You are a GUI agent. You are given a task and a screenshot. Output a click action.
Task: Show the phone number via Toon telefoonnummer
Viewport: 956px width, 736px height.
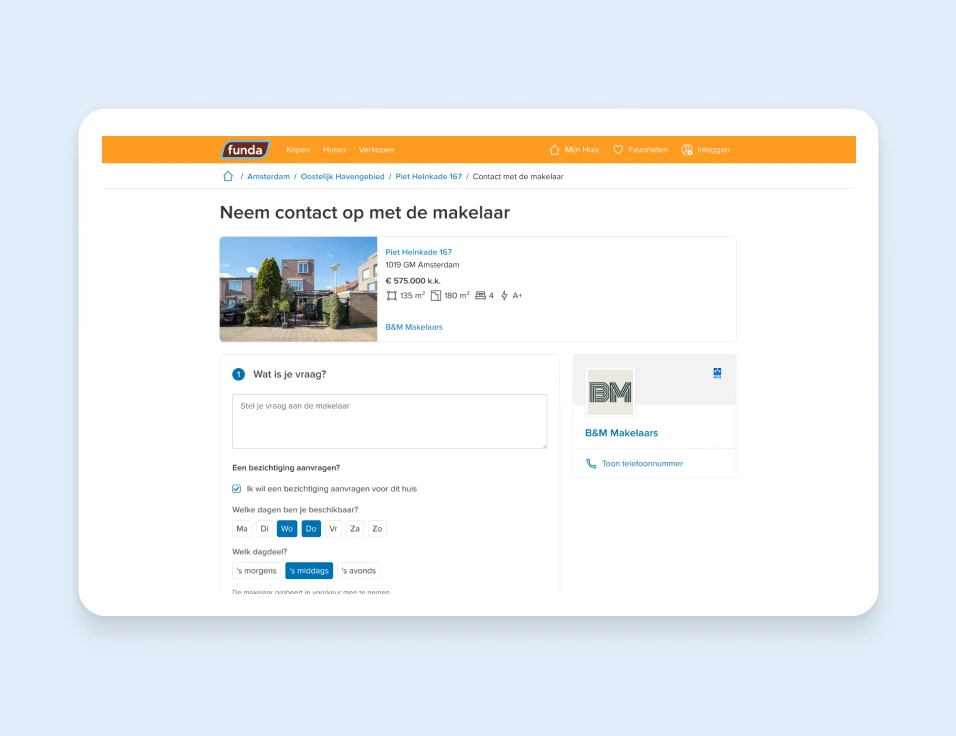coord(642,464)
